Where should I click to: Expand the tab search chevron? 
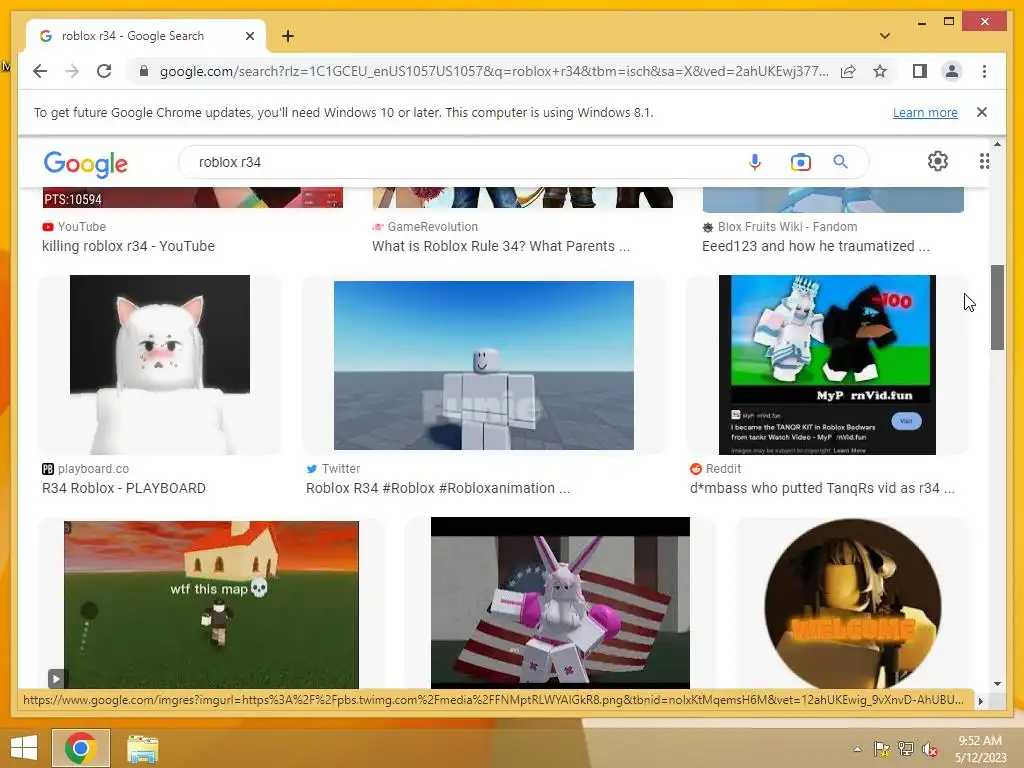click(884, 36)
